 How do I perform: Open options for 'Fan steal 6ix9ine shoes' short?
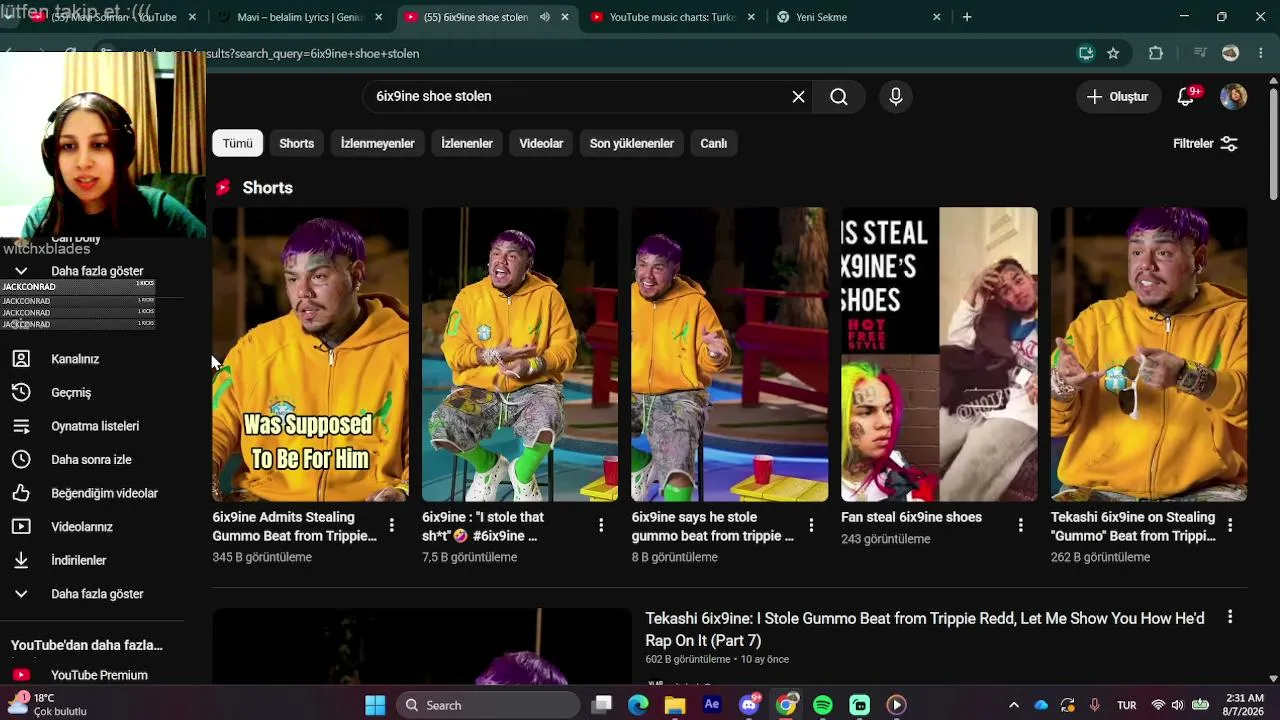1020,525
